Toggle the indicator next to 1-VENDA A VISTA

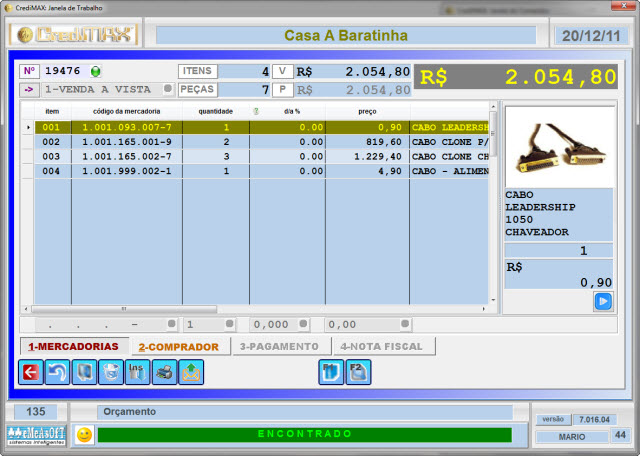point(168,89)
